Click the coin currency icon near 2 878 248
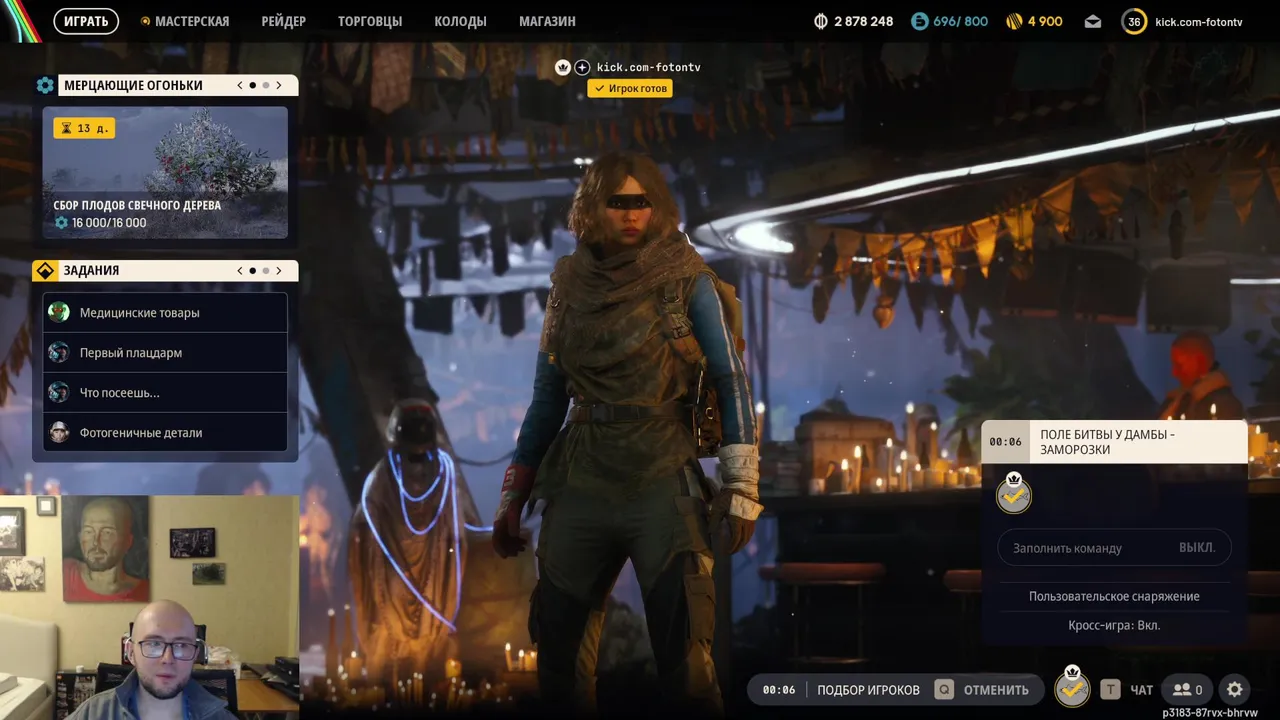Screen dimensions: 1280x720 coord(821,21)
